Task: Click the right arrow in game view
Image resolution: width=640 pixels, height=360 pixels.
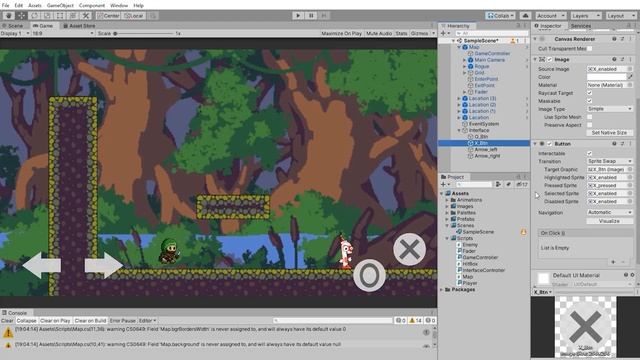Action: 104,265
